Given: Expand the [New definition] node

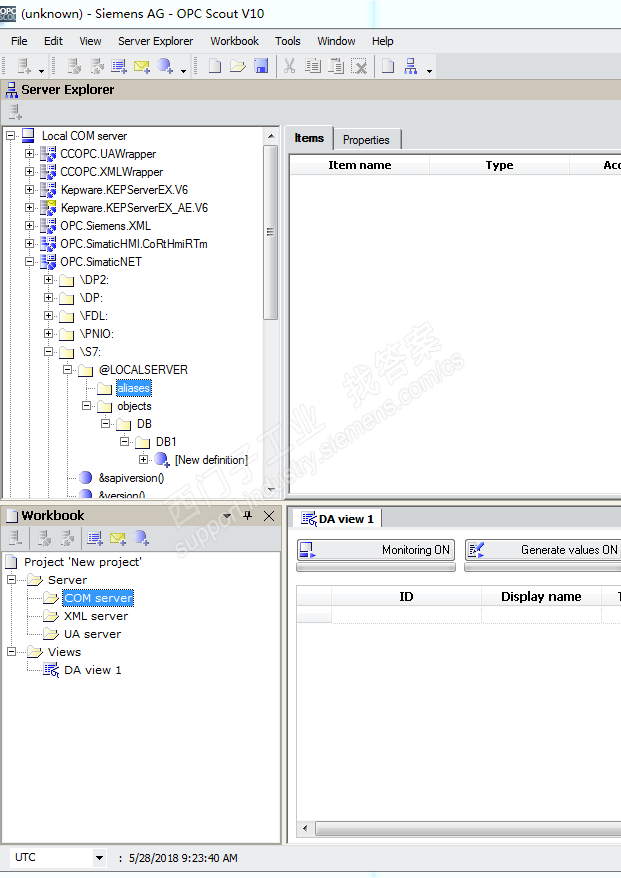Looking at the screenshot, I should (x=143, y=459).
